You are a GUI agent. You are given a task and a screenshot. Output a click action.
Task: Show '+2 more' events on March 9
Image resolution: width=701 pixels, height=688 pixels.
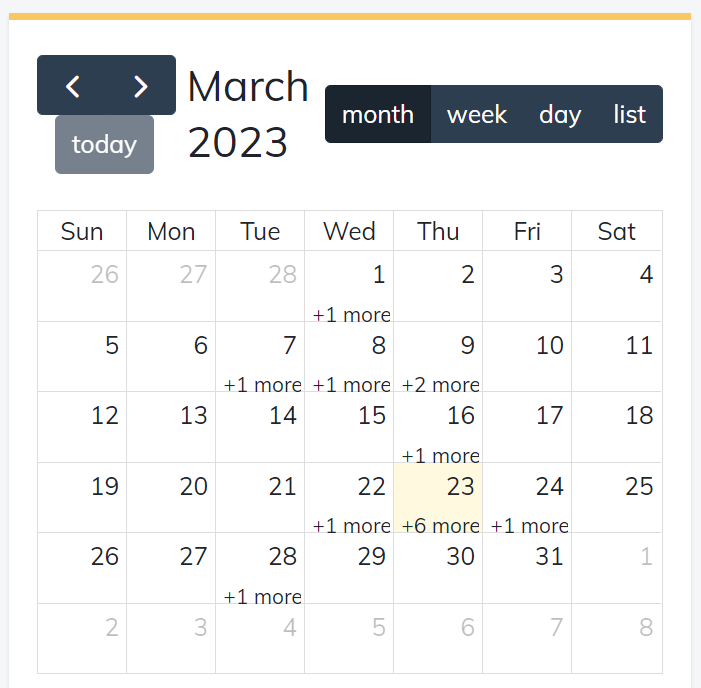(x=440, y=385)
